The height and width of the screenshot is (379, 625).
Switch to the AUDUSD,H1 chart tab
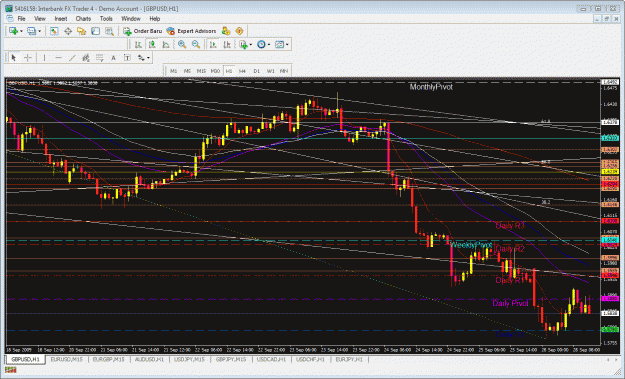149,359
